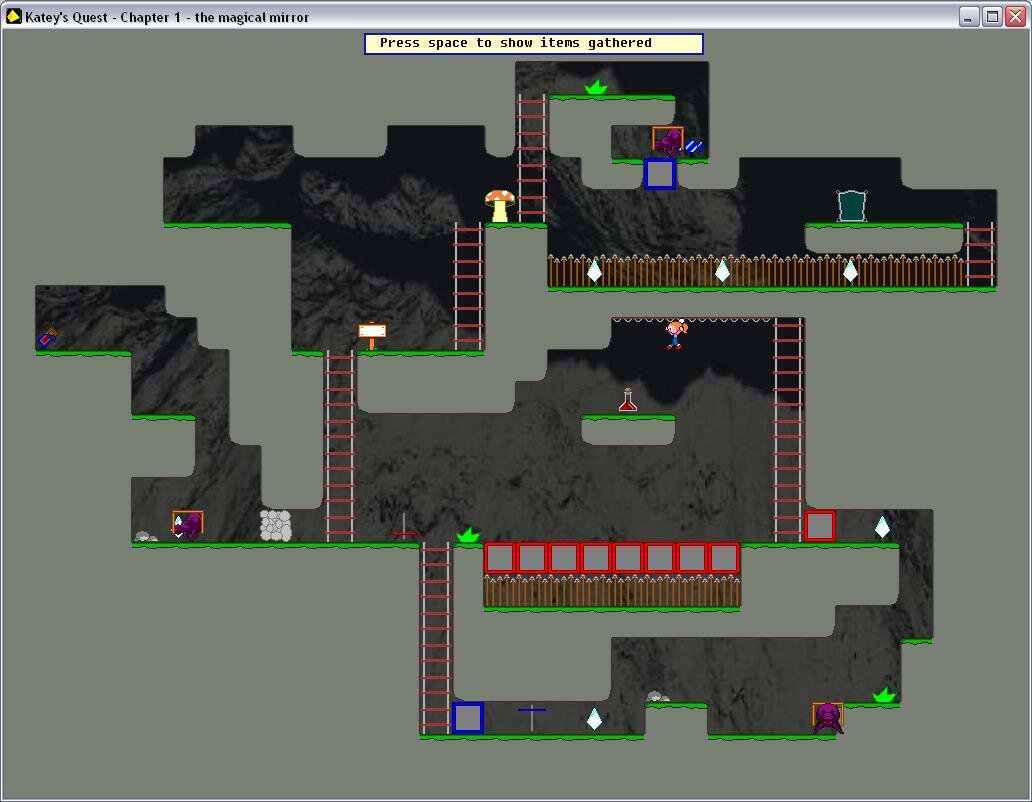This screenshot has height=802, width=1032.
Task: Click the red cross lever marker
Action: [403, 528]
